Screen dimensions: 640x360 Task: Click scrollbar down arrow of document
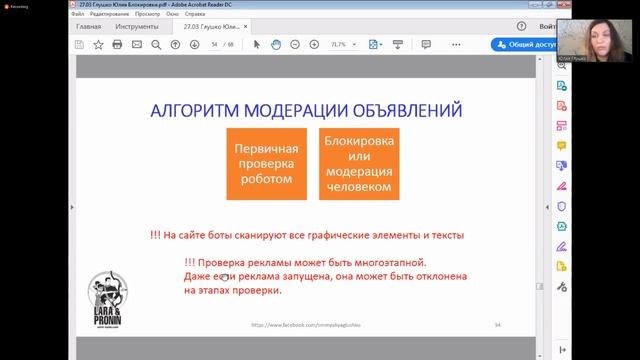coord(540,356)
